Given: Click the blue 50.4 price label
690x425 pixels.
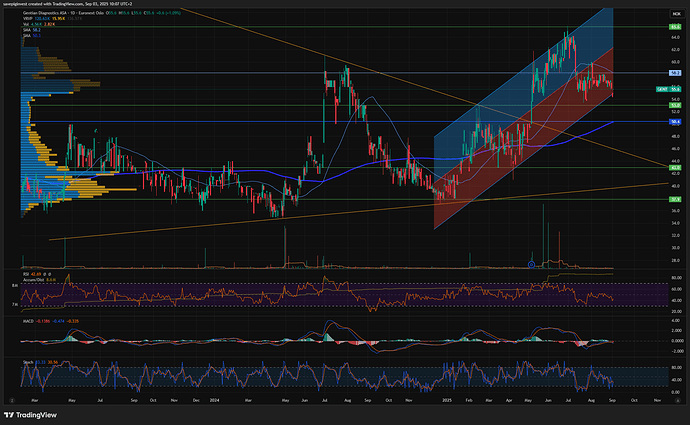Looking at the screenshot, I should (x=675, y=121).
